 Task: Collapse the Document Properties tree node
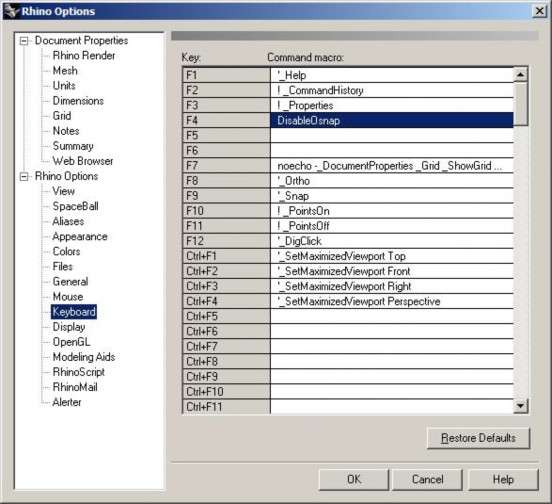point(24,41)
